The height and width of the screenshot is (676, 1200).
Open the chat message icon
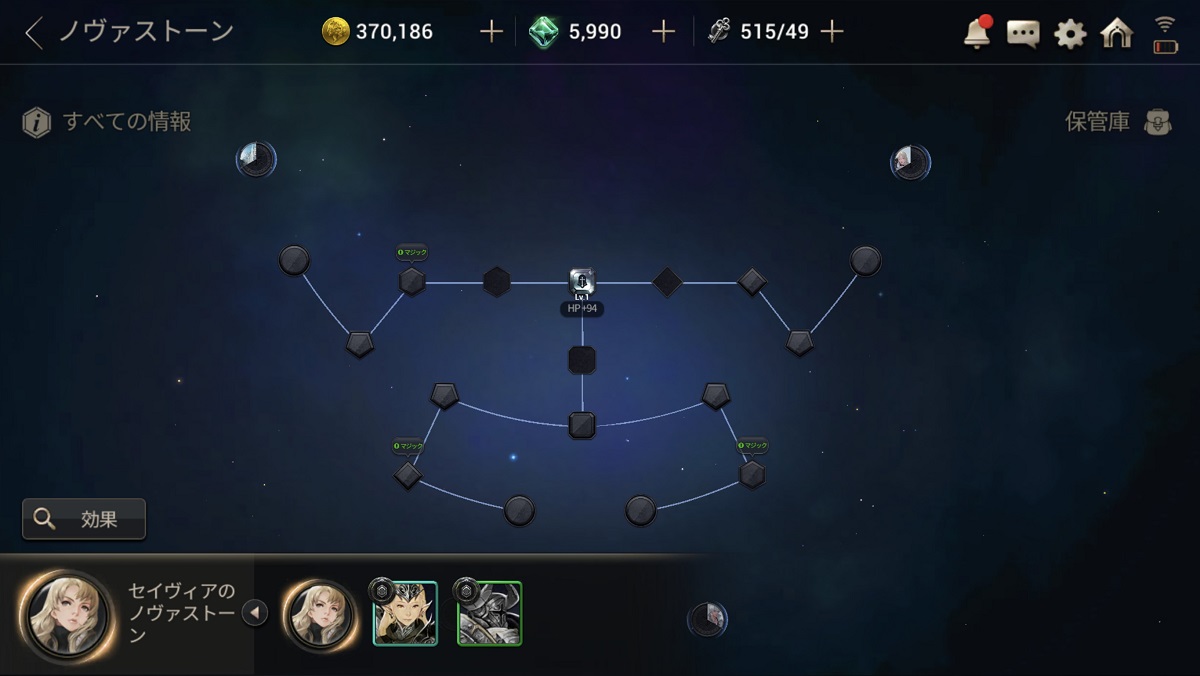tap(1023, 34)
